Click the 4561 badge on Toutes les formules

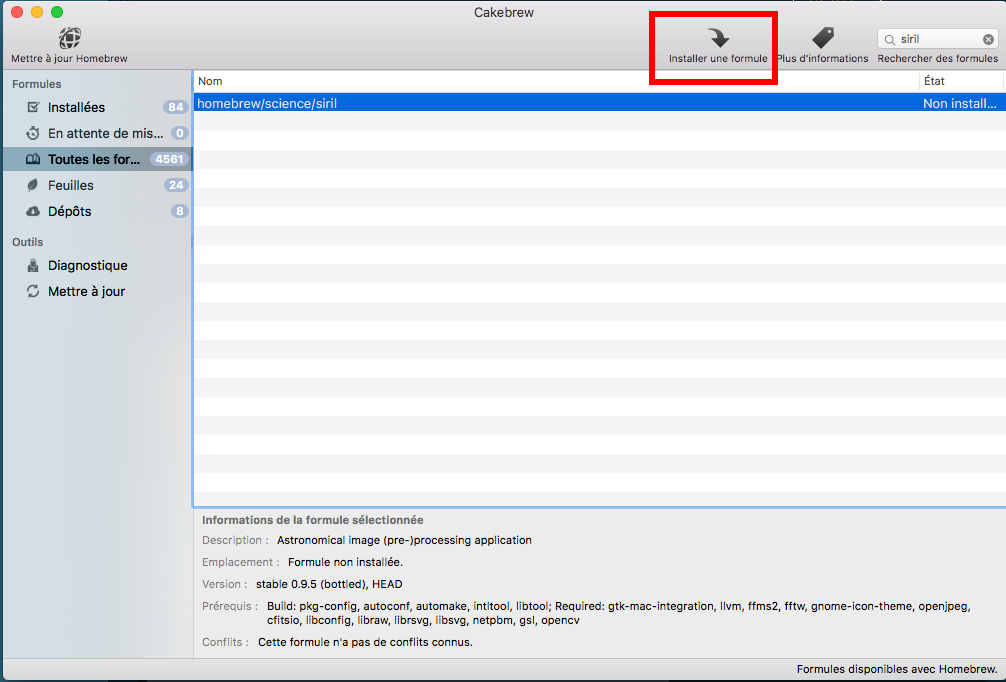pos(168,159)
